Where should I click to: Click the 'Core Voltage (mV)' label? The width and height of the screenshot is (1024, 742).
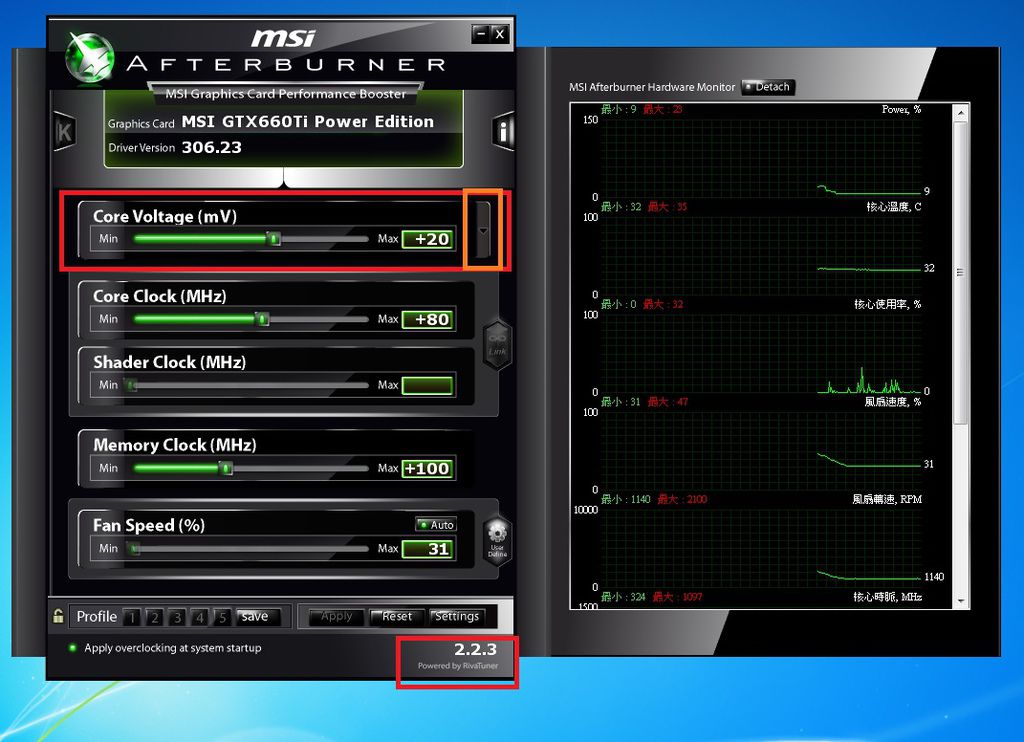click(165, 216)
